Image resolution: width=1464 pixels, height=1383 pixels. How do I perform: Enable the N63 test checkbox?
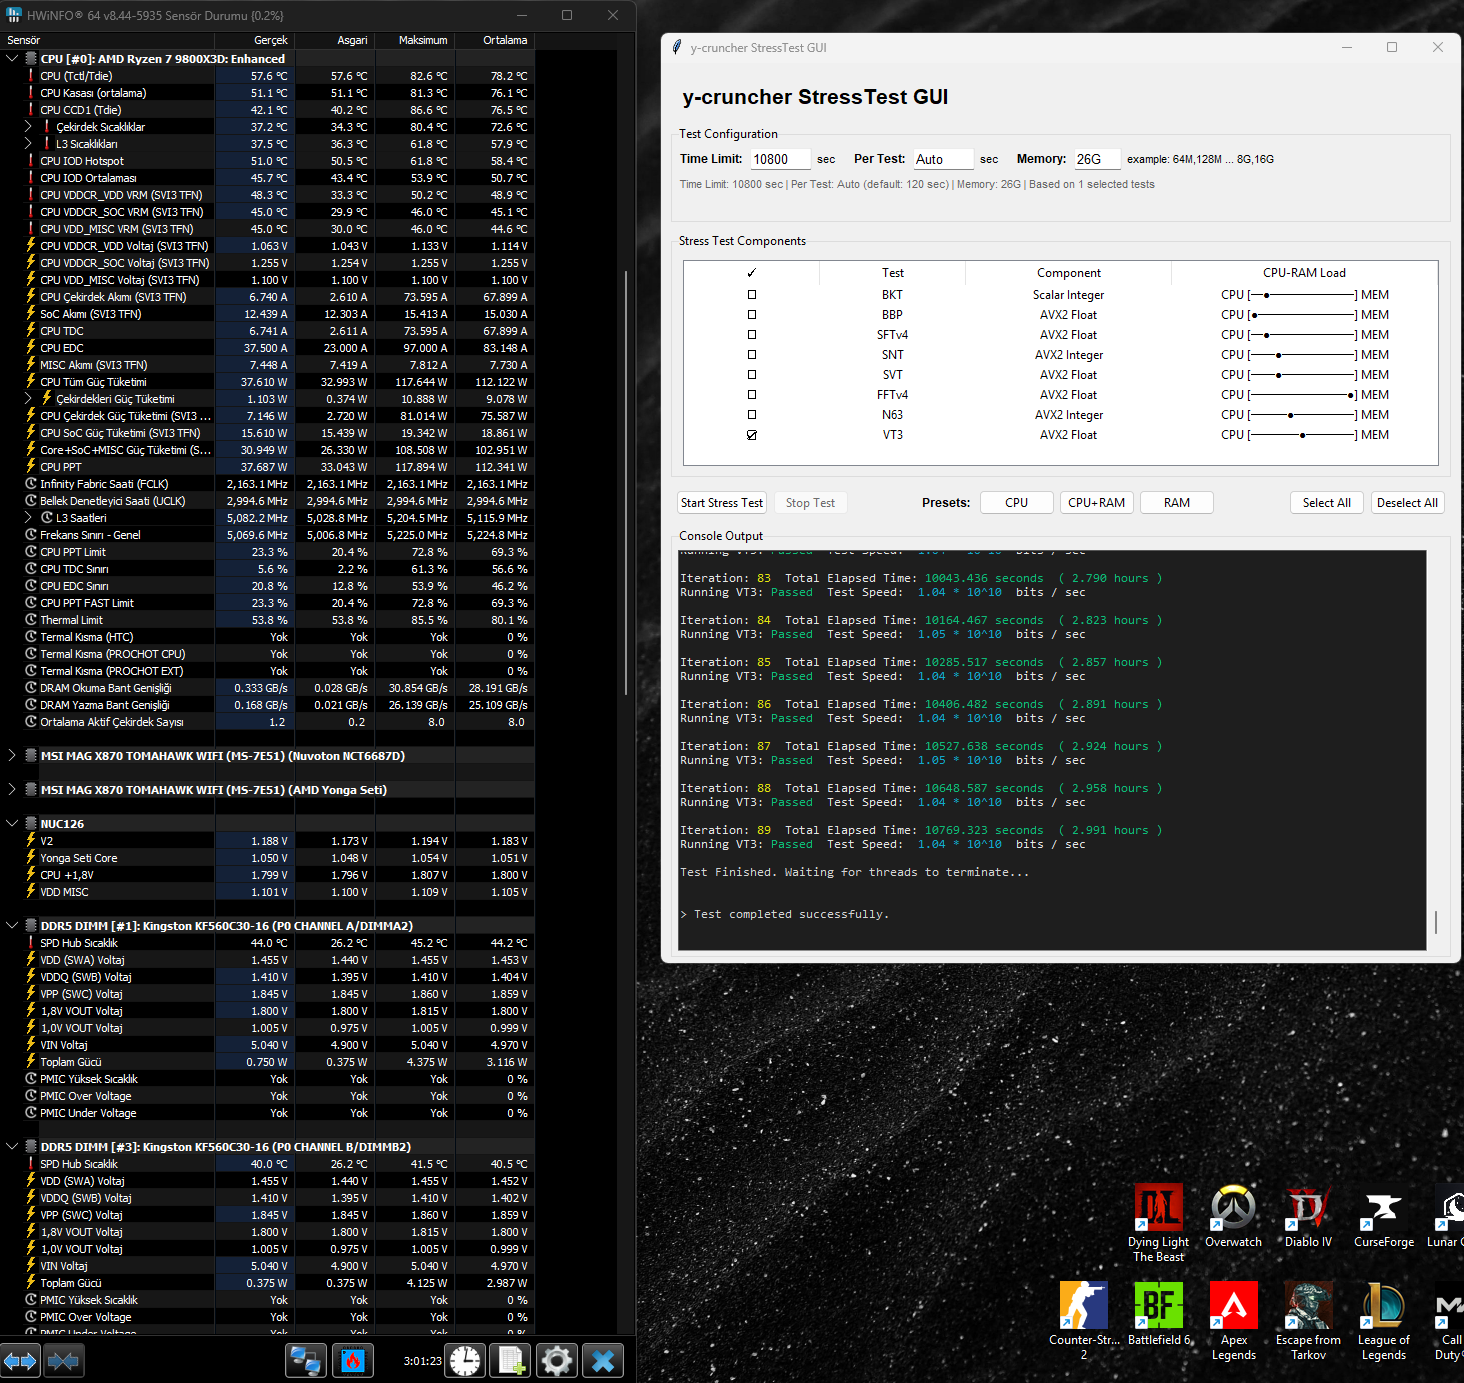(x=752, y=415)
